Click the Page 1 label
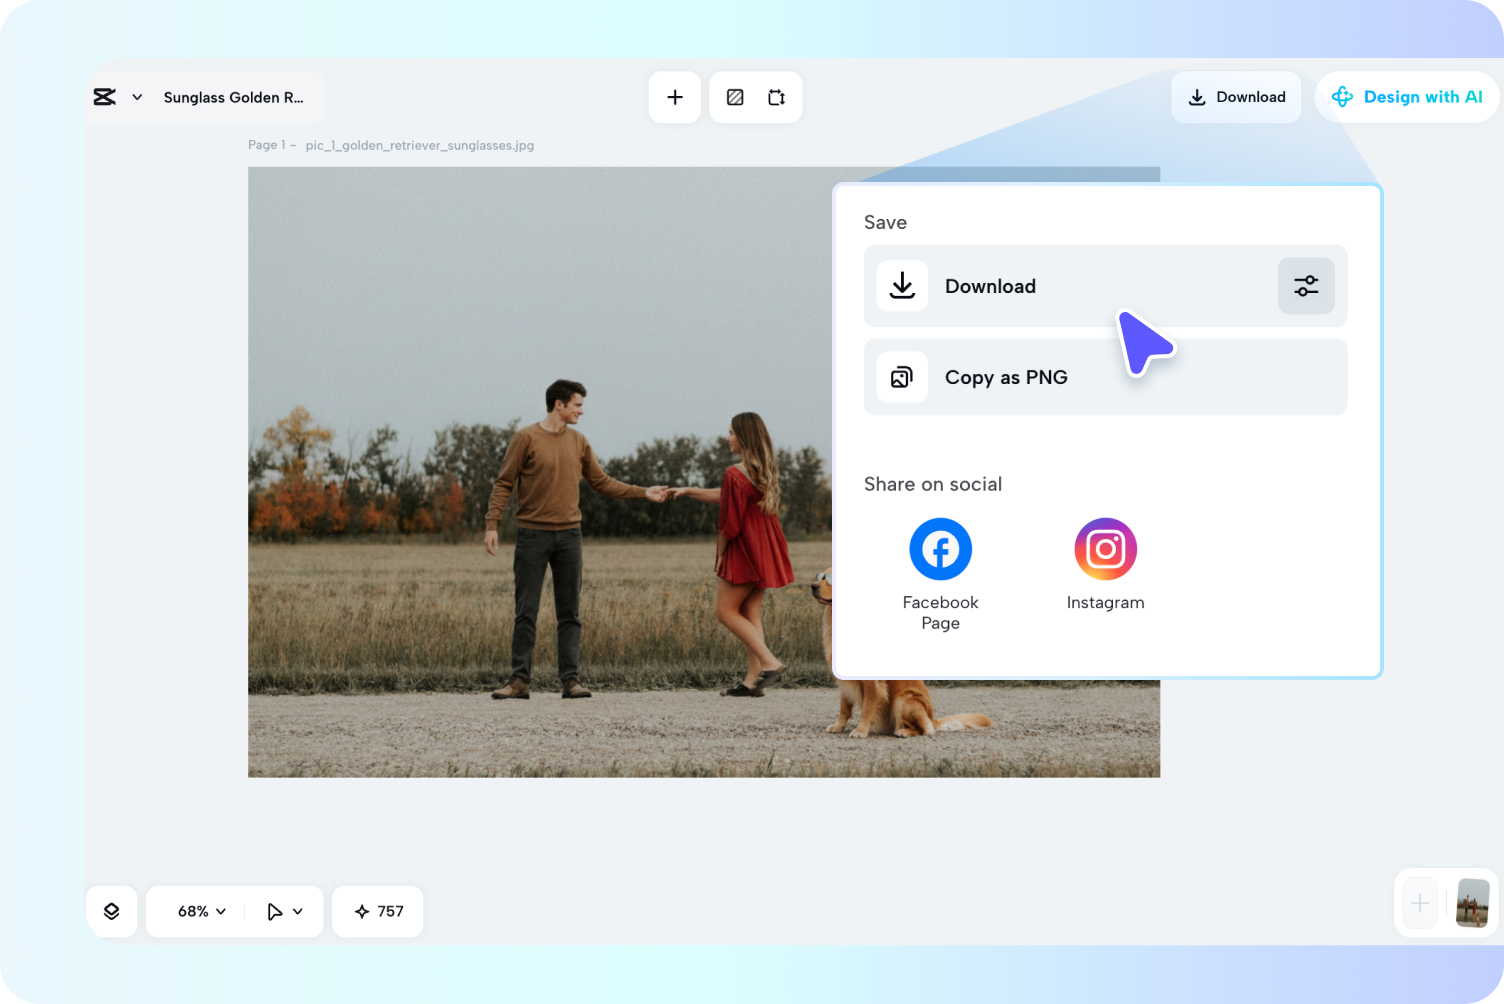1504x1004 pixels. click(x=267, y=145)
